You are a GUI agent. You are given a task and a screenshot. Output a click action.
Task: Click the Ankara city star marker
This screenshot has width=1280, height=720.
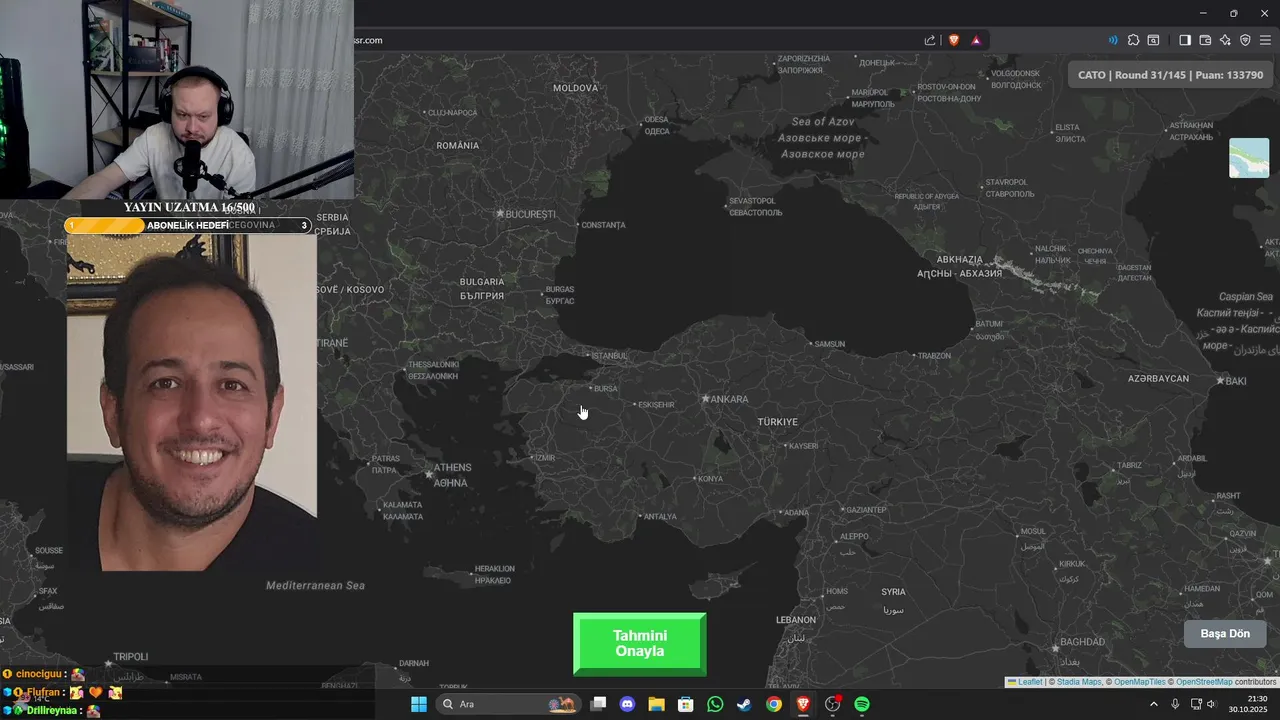(x=706, y=399)
